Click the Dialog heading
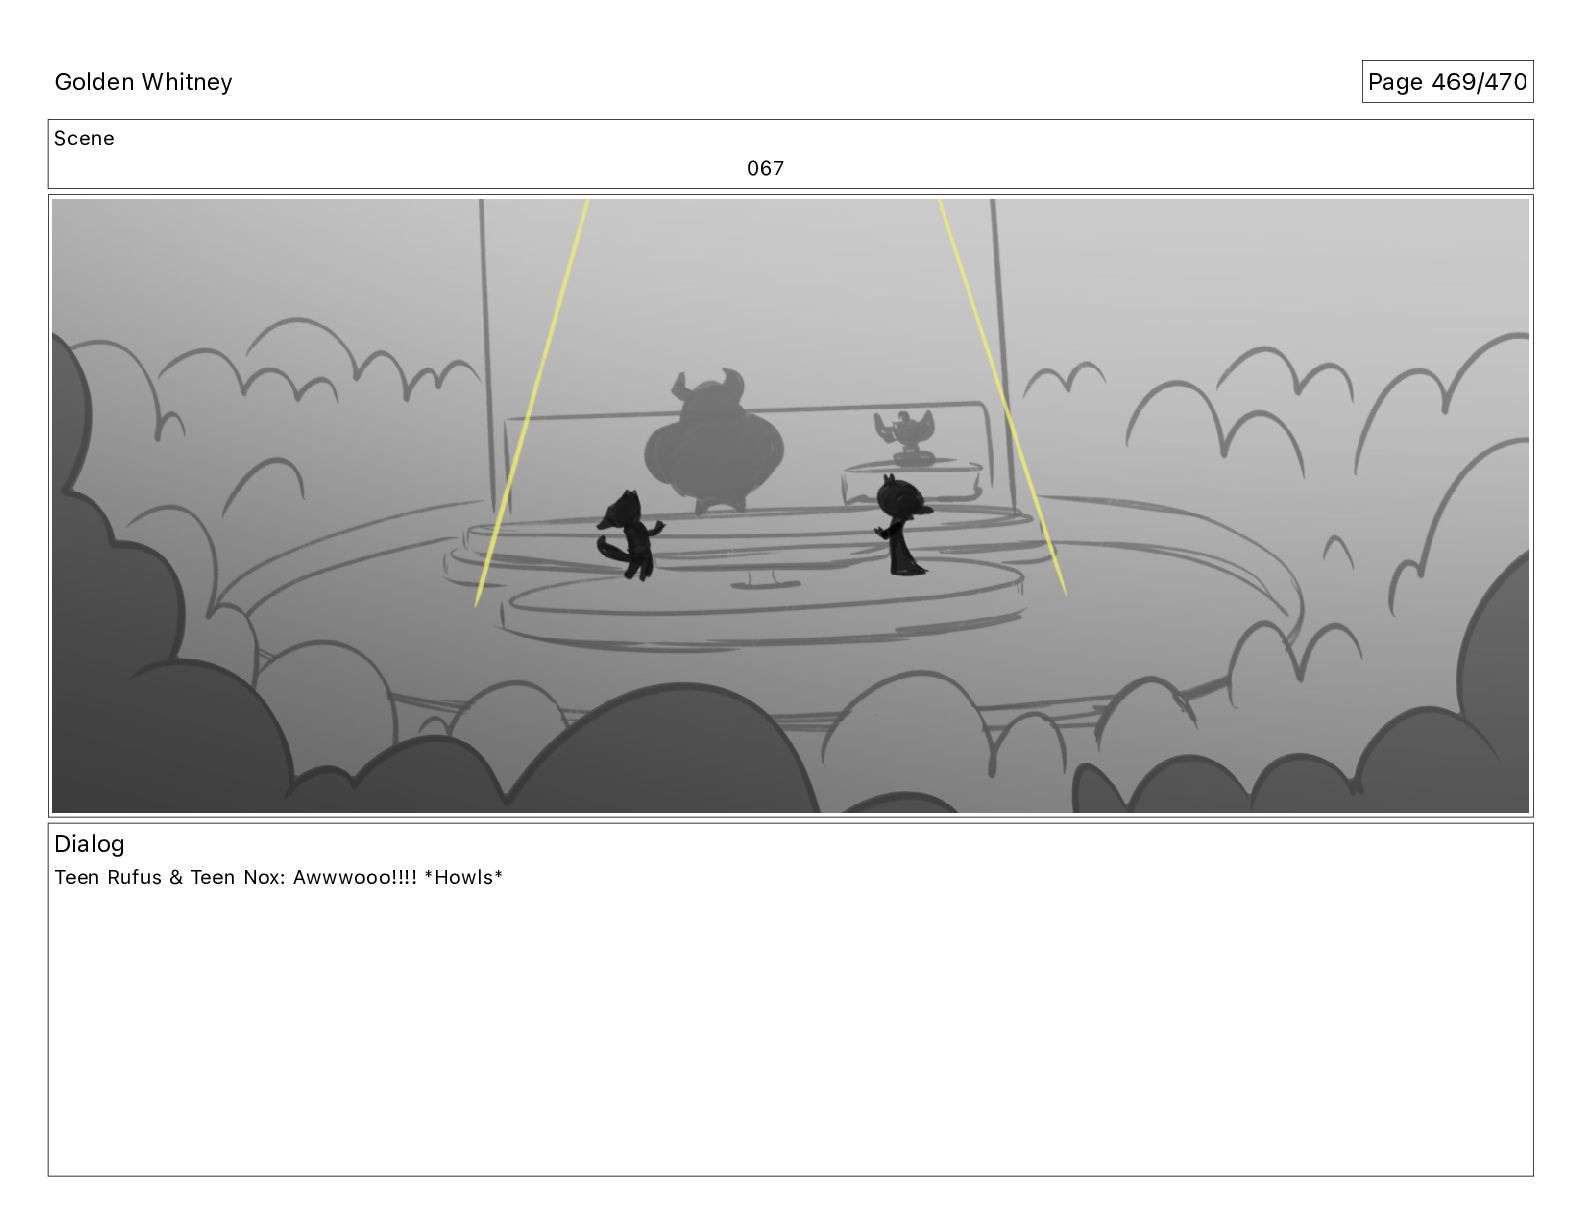The height and width of the screenshot is (1224, 1584). pyautogui.click(x=89, y=844)
